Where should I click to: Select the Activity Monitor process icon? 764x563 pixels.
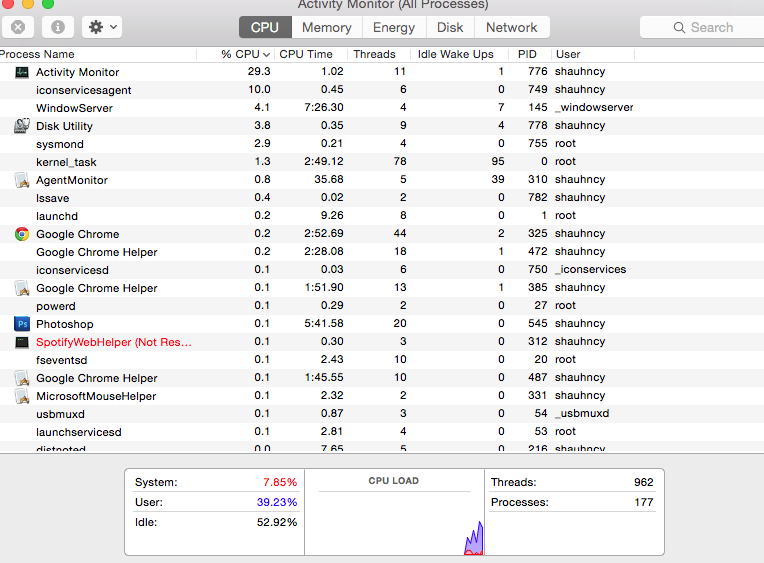[x=22, y=72]
